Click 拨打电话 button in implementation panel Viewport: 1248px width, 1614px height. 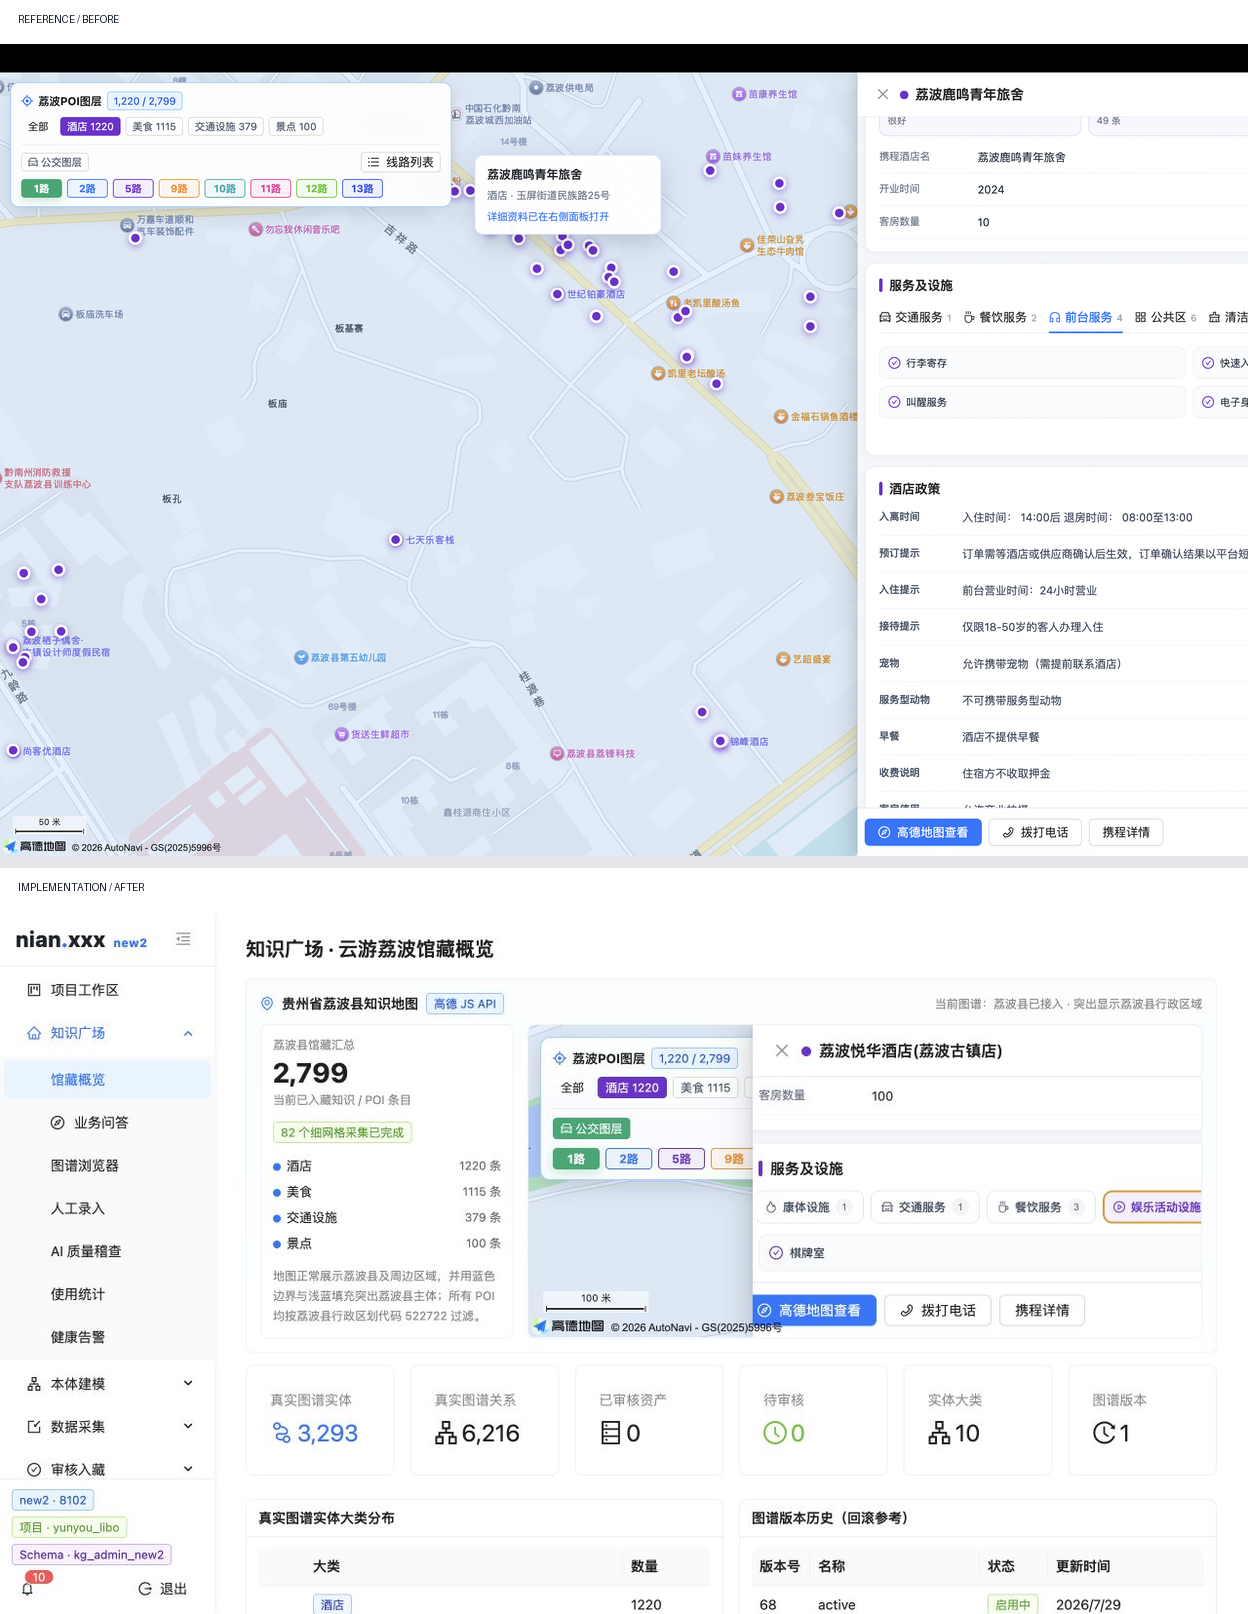coord(938,1310)
